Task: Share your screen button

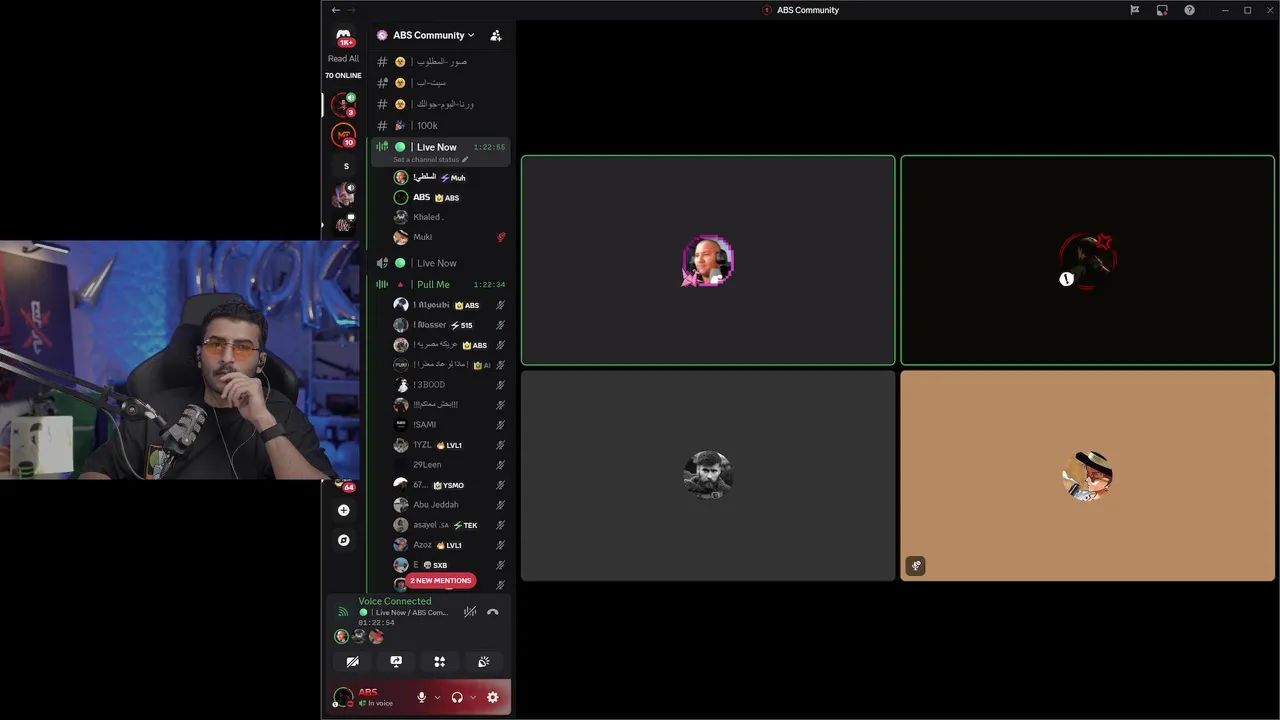Action: coord(396,662)
